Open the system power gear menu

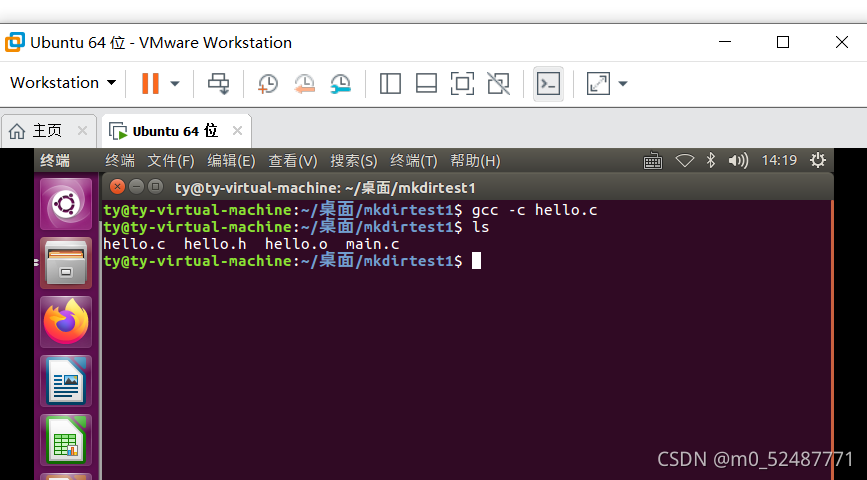pyautogui.click(x=818, y=160)
